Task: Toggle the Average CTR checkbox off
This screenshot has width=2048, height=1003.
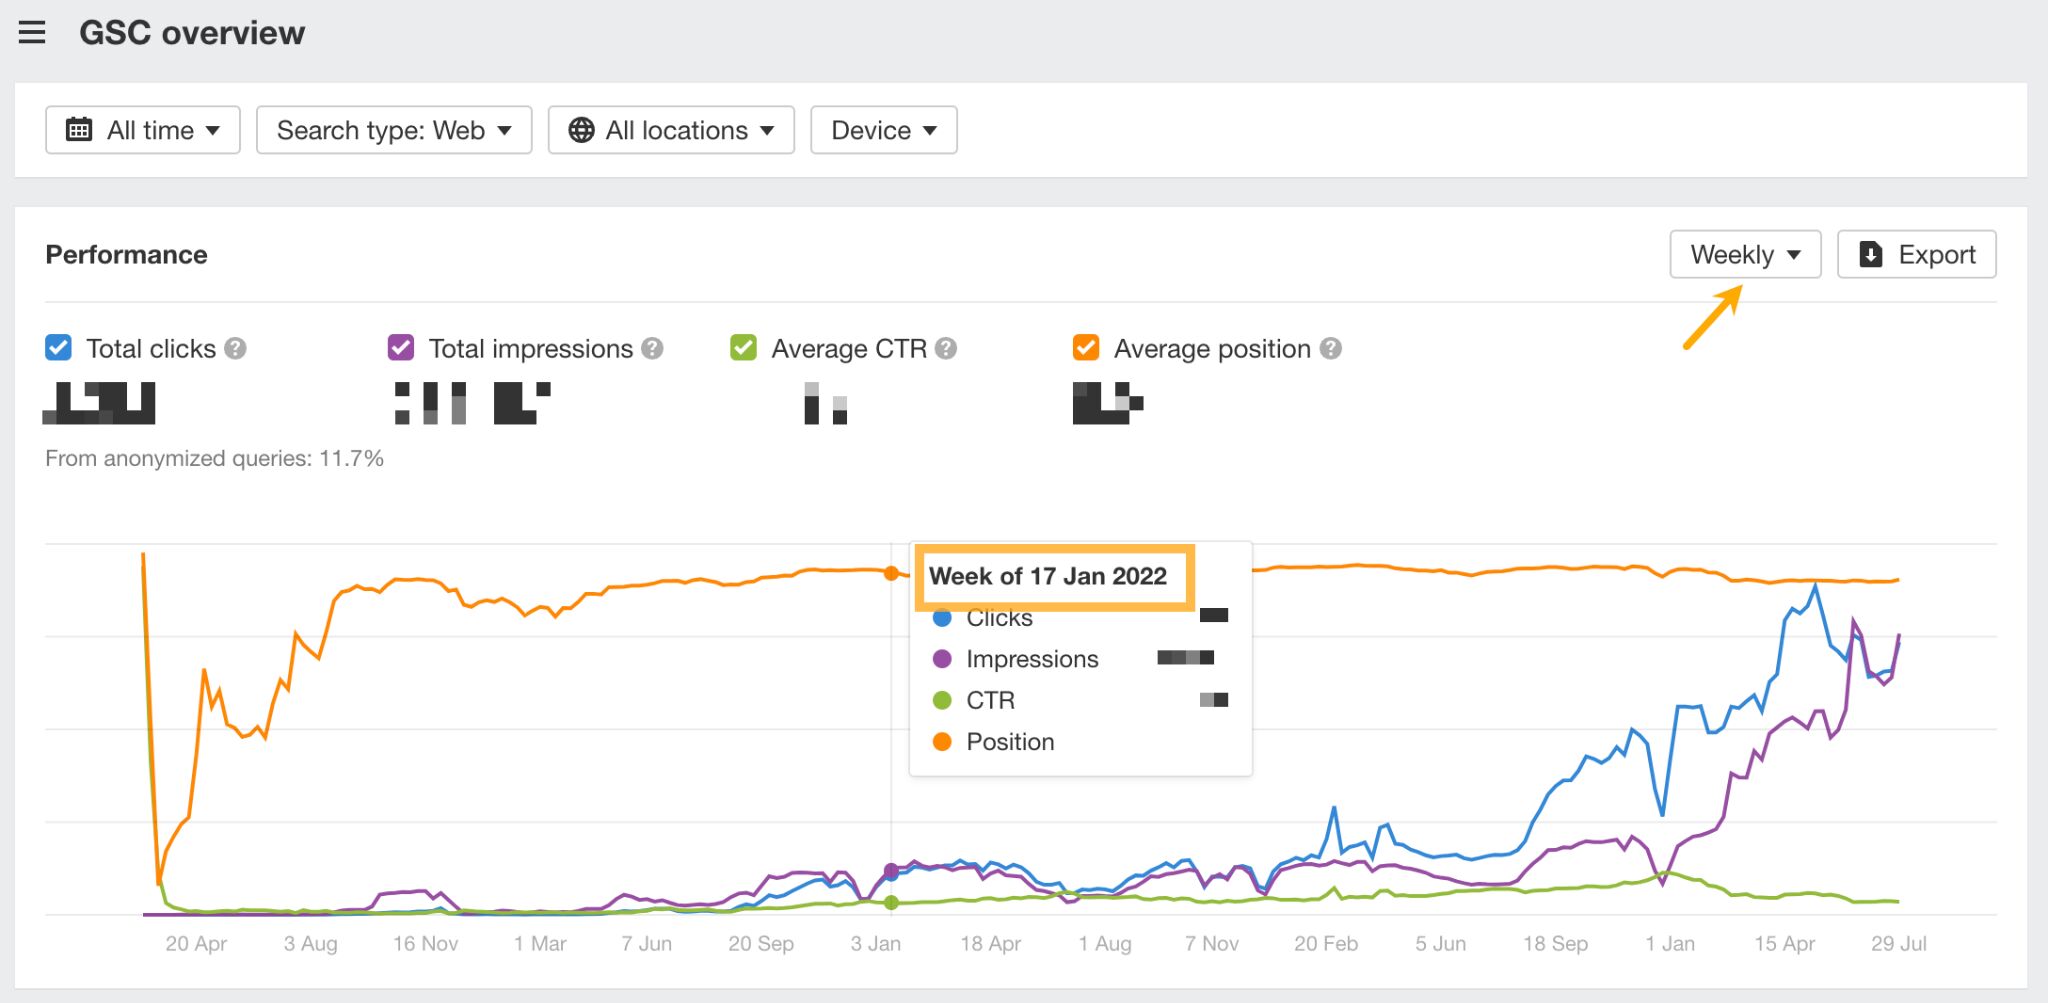Action: tap(742, 348)
